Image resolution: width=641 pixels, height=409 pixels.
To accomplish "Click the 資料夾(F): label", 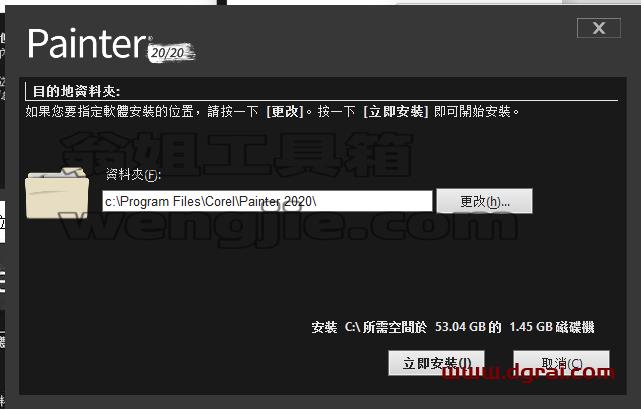I will click(134, 175).
